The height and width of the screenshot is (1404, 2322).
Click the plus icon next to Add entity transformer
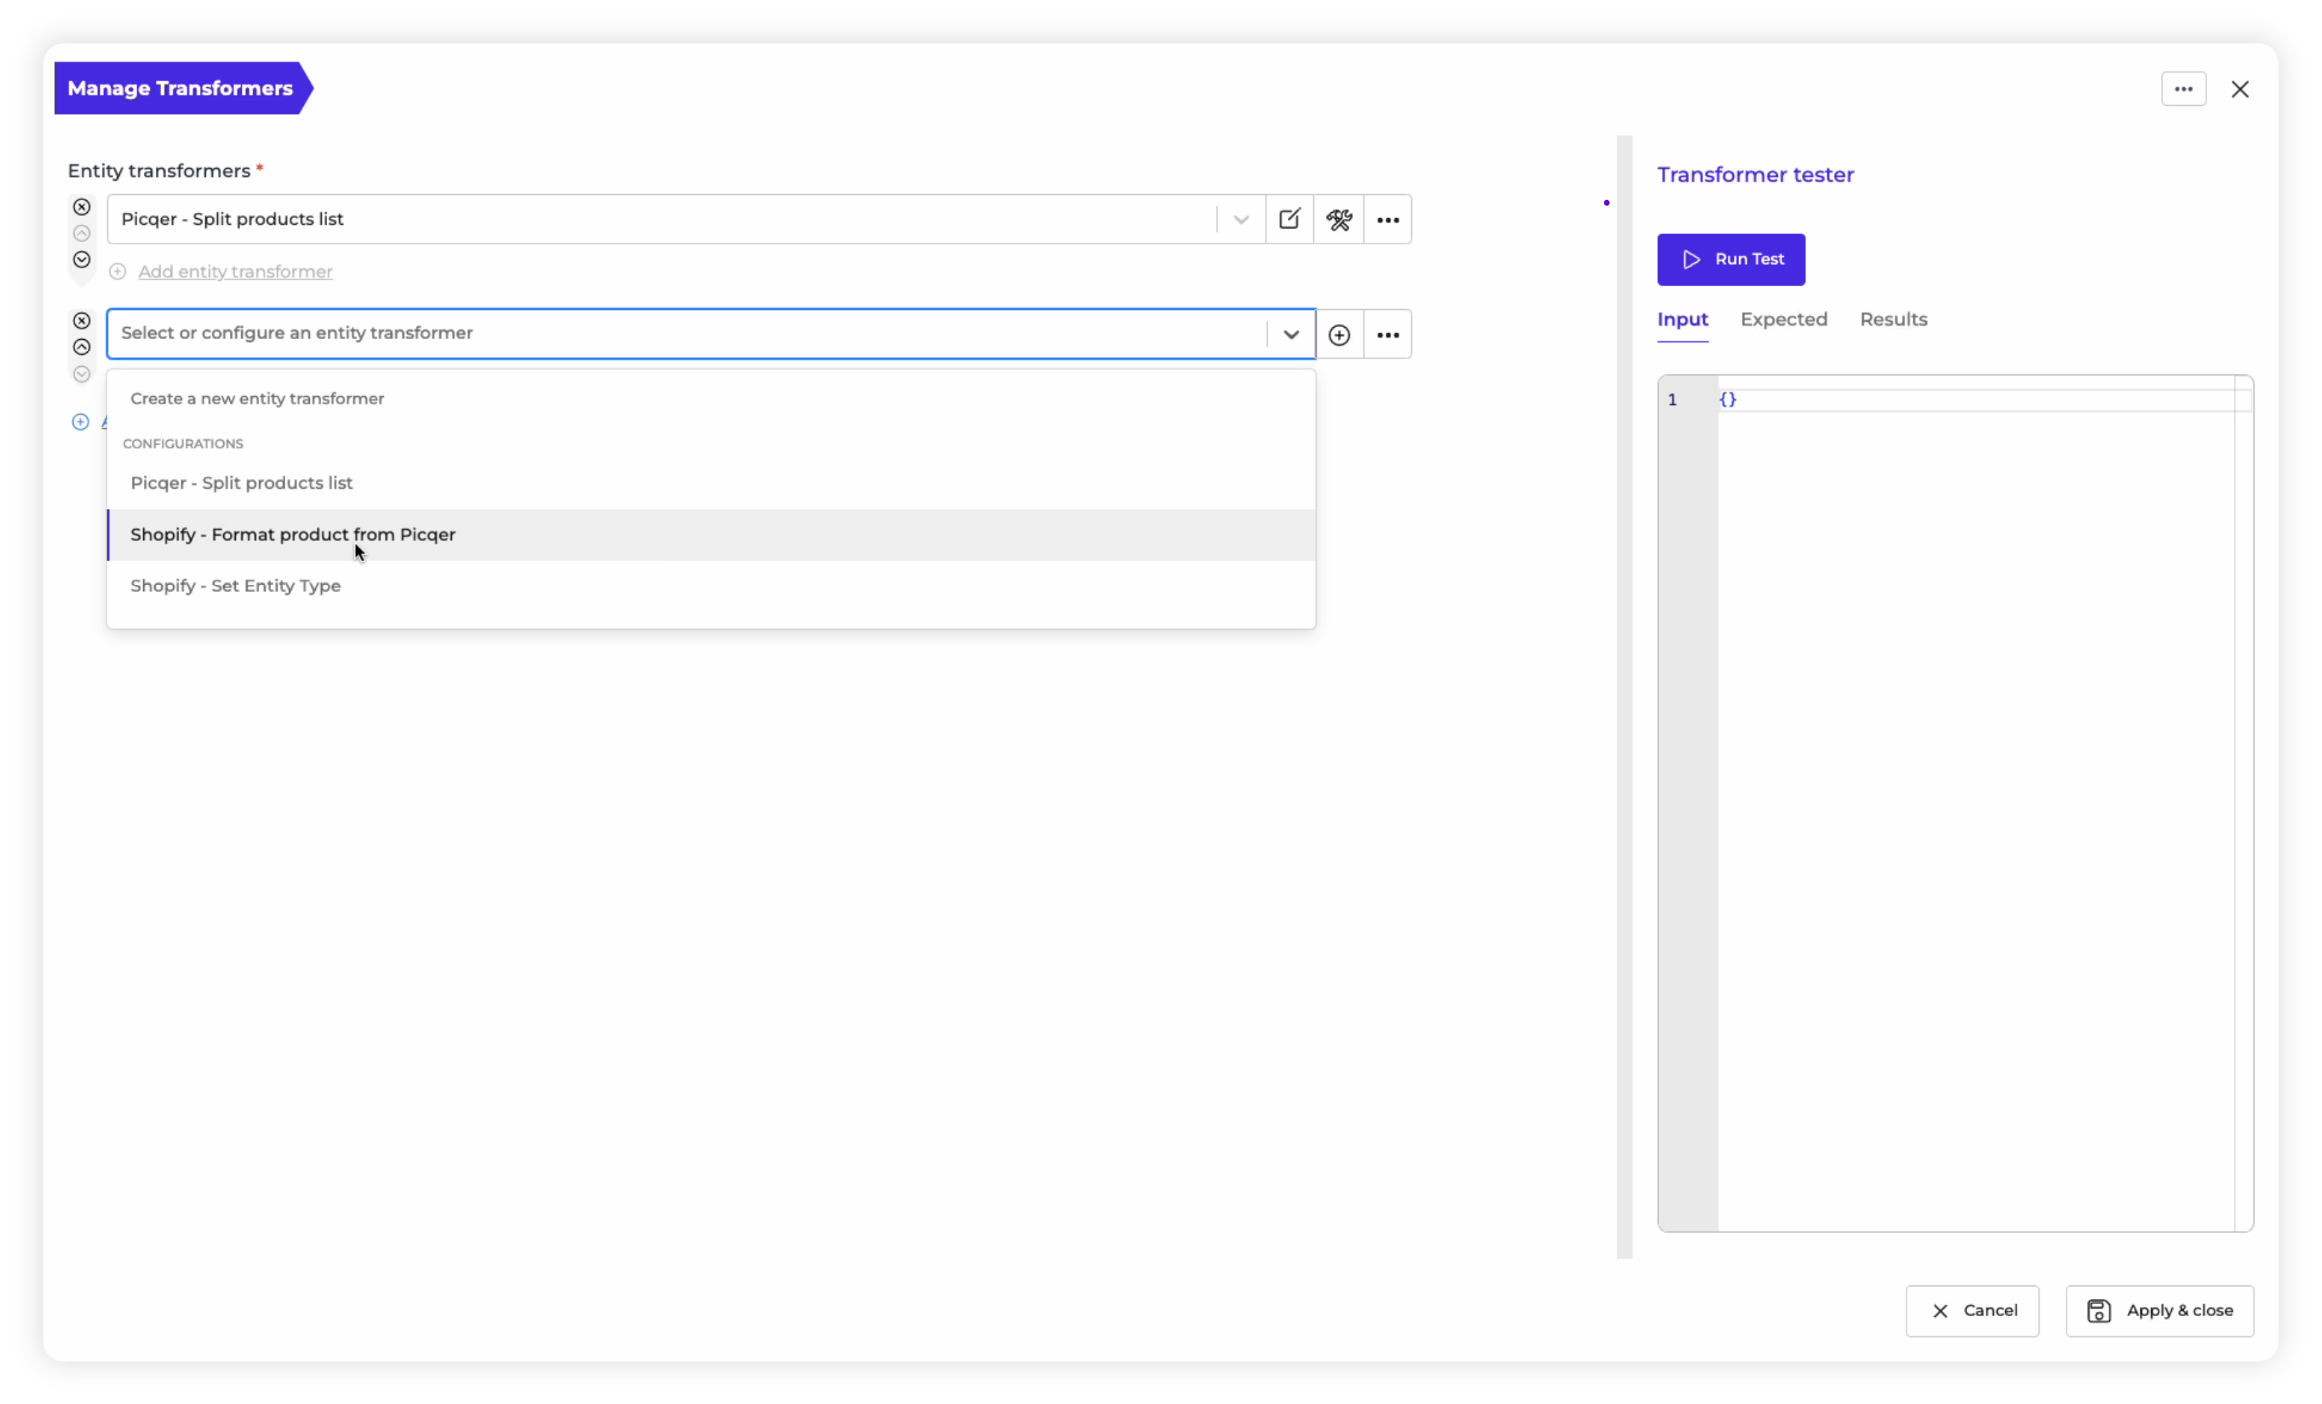(x=118, y=272)
